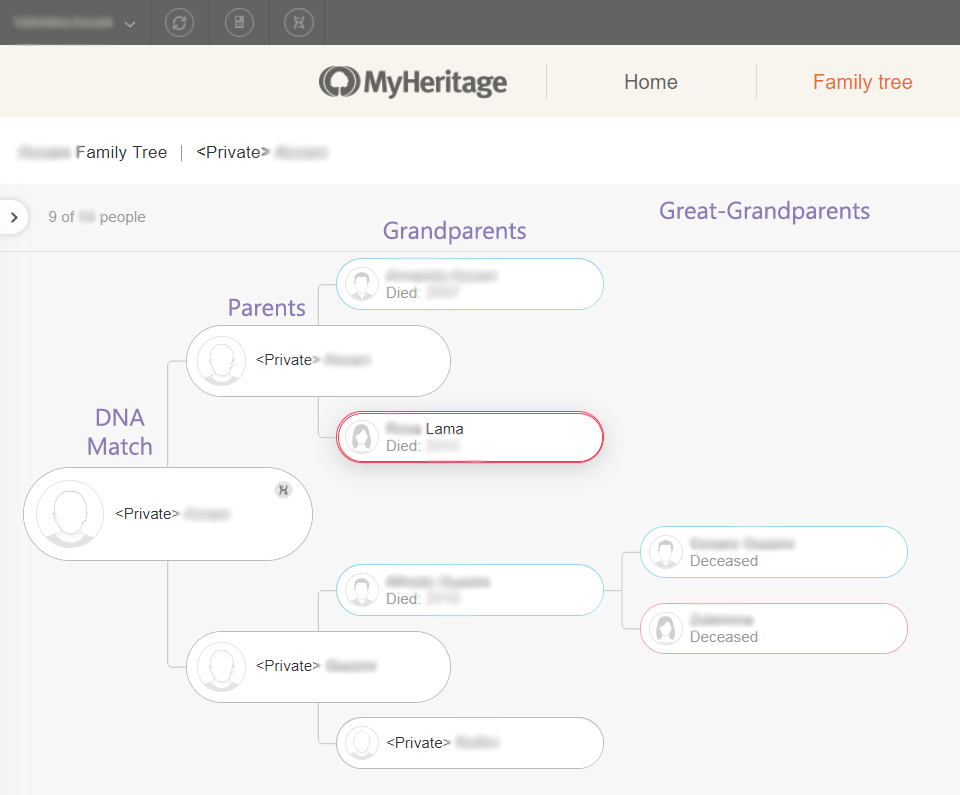Click the DNA helix icon in the top bar

[x=298, y=23]
